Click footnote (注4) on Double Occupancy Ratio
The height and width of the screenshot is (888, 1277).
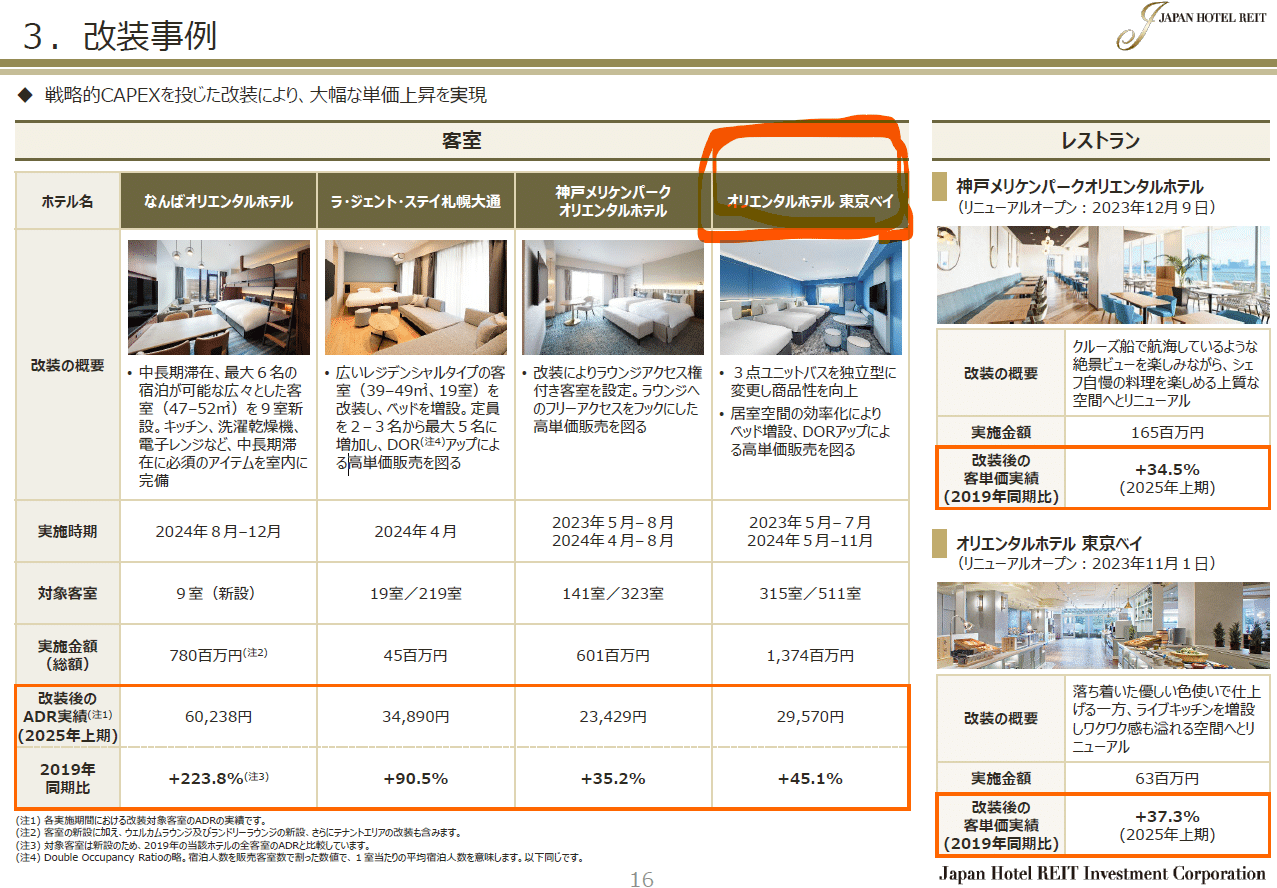[299, 857]
